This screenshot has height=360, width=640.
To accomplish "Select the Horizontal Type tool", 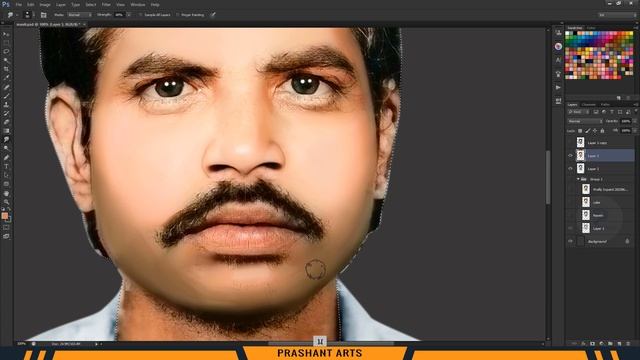I will click(6, 166).
